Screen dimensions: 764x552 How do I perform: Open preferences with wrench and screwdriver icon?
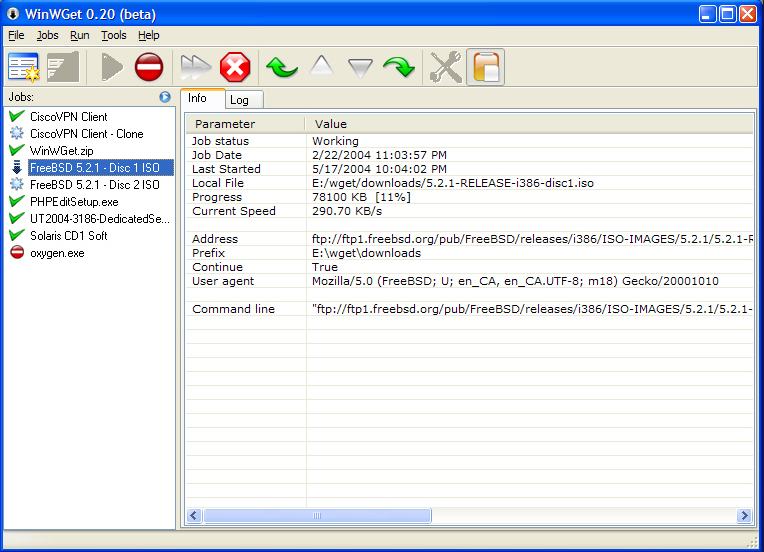click(x=446, y=67)
